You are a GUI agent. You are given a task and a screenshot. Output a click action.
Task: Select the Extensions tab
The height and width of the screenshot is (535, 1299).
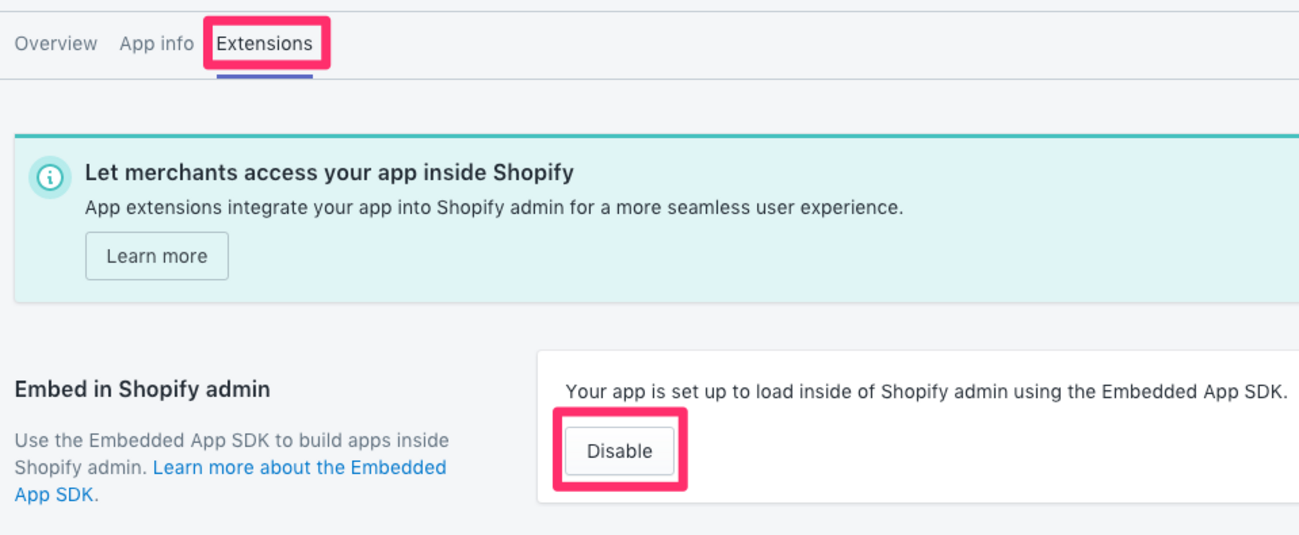(264, 44)
